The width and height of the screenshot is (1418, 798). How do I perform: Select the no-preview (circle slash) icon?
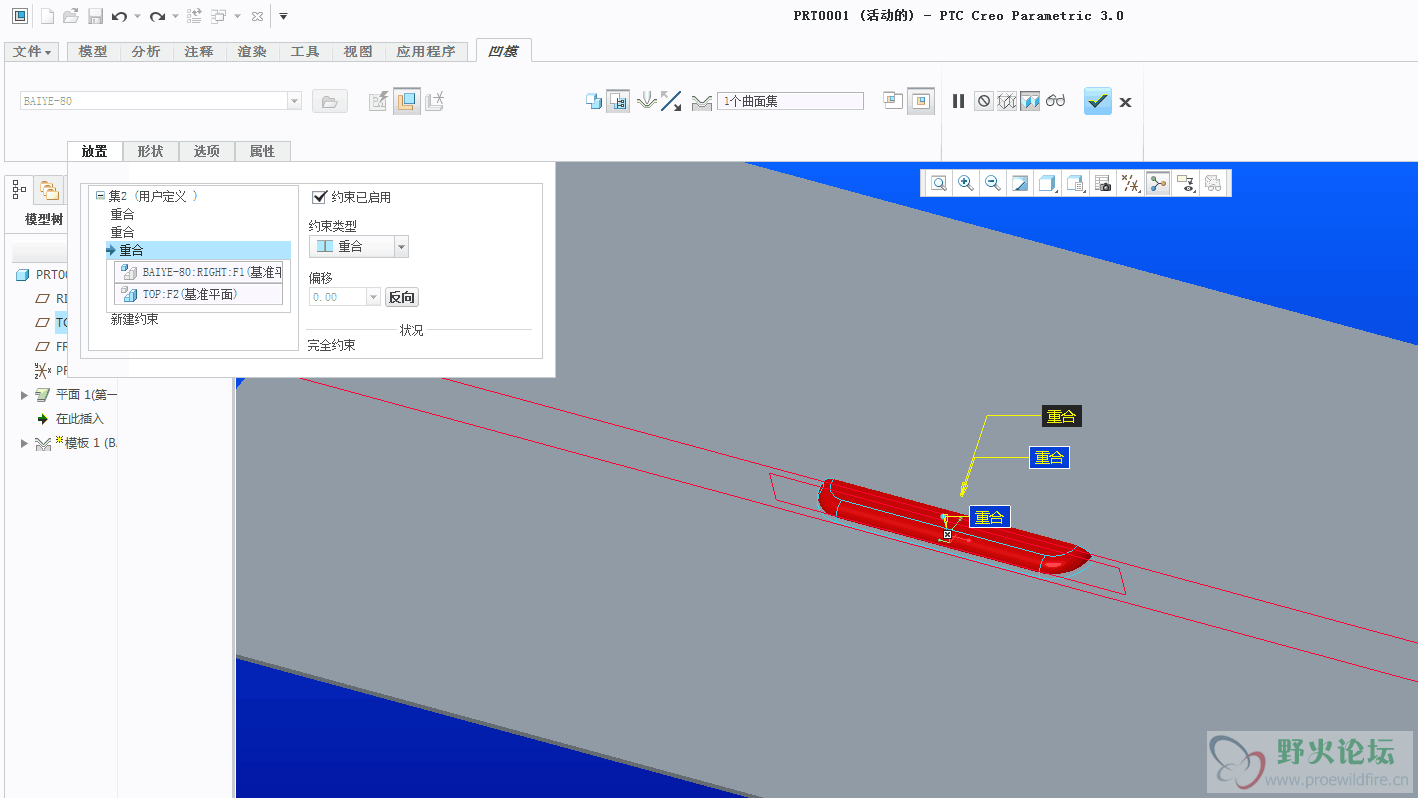(x=984, y=101)
